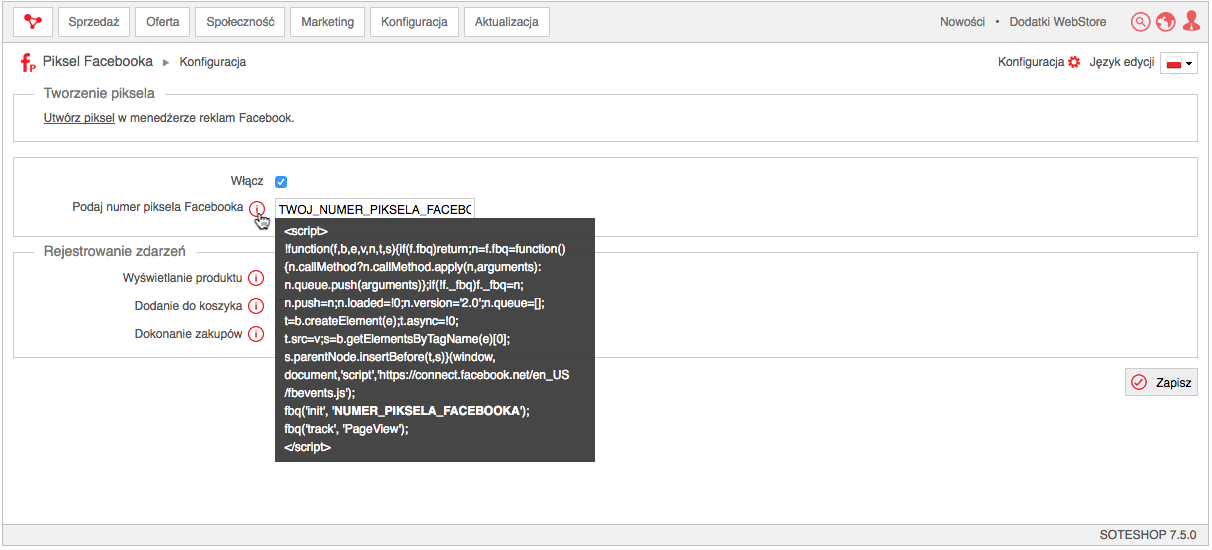Click the SOTESHOP 7.5.0 version text

1147,535
